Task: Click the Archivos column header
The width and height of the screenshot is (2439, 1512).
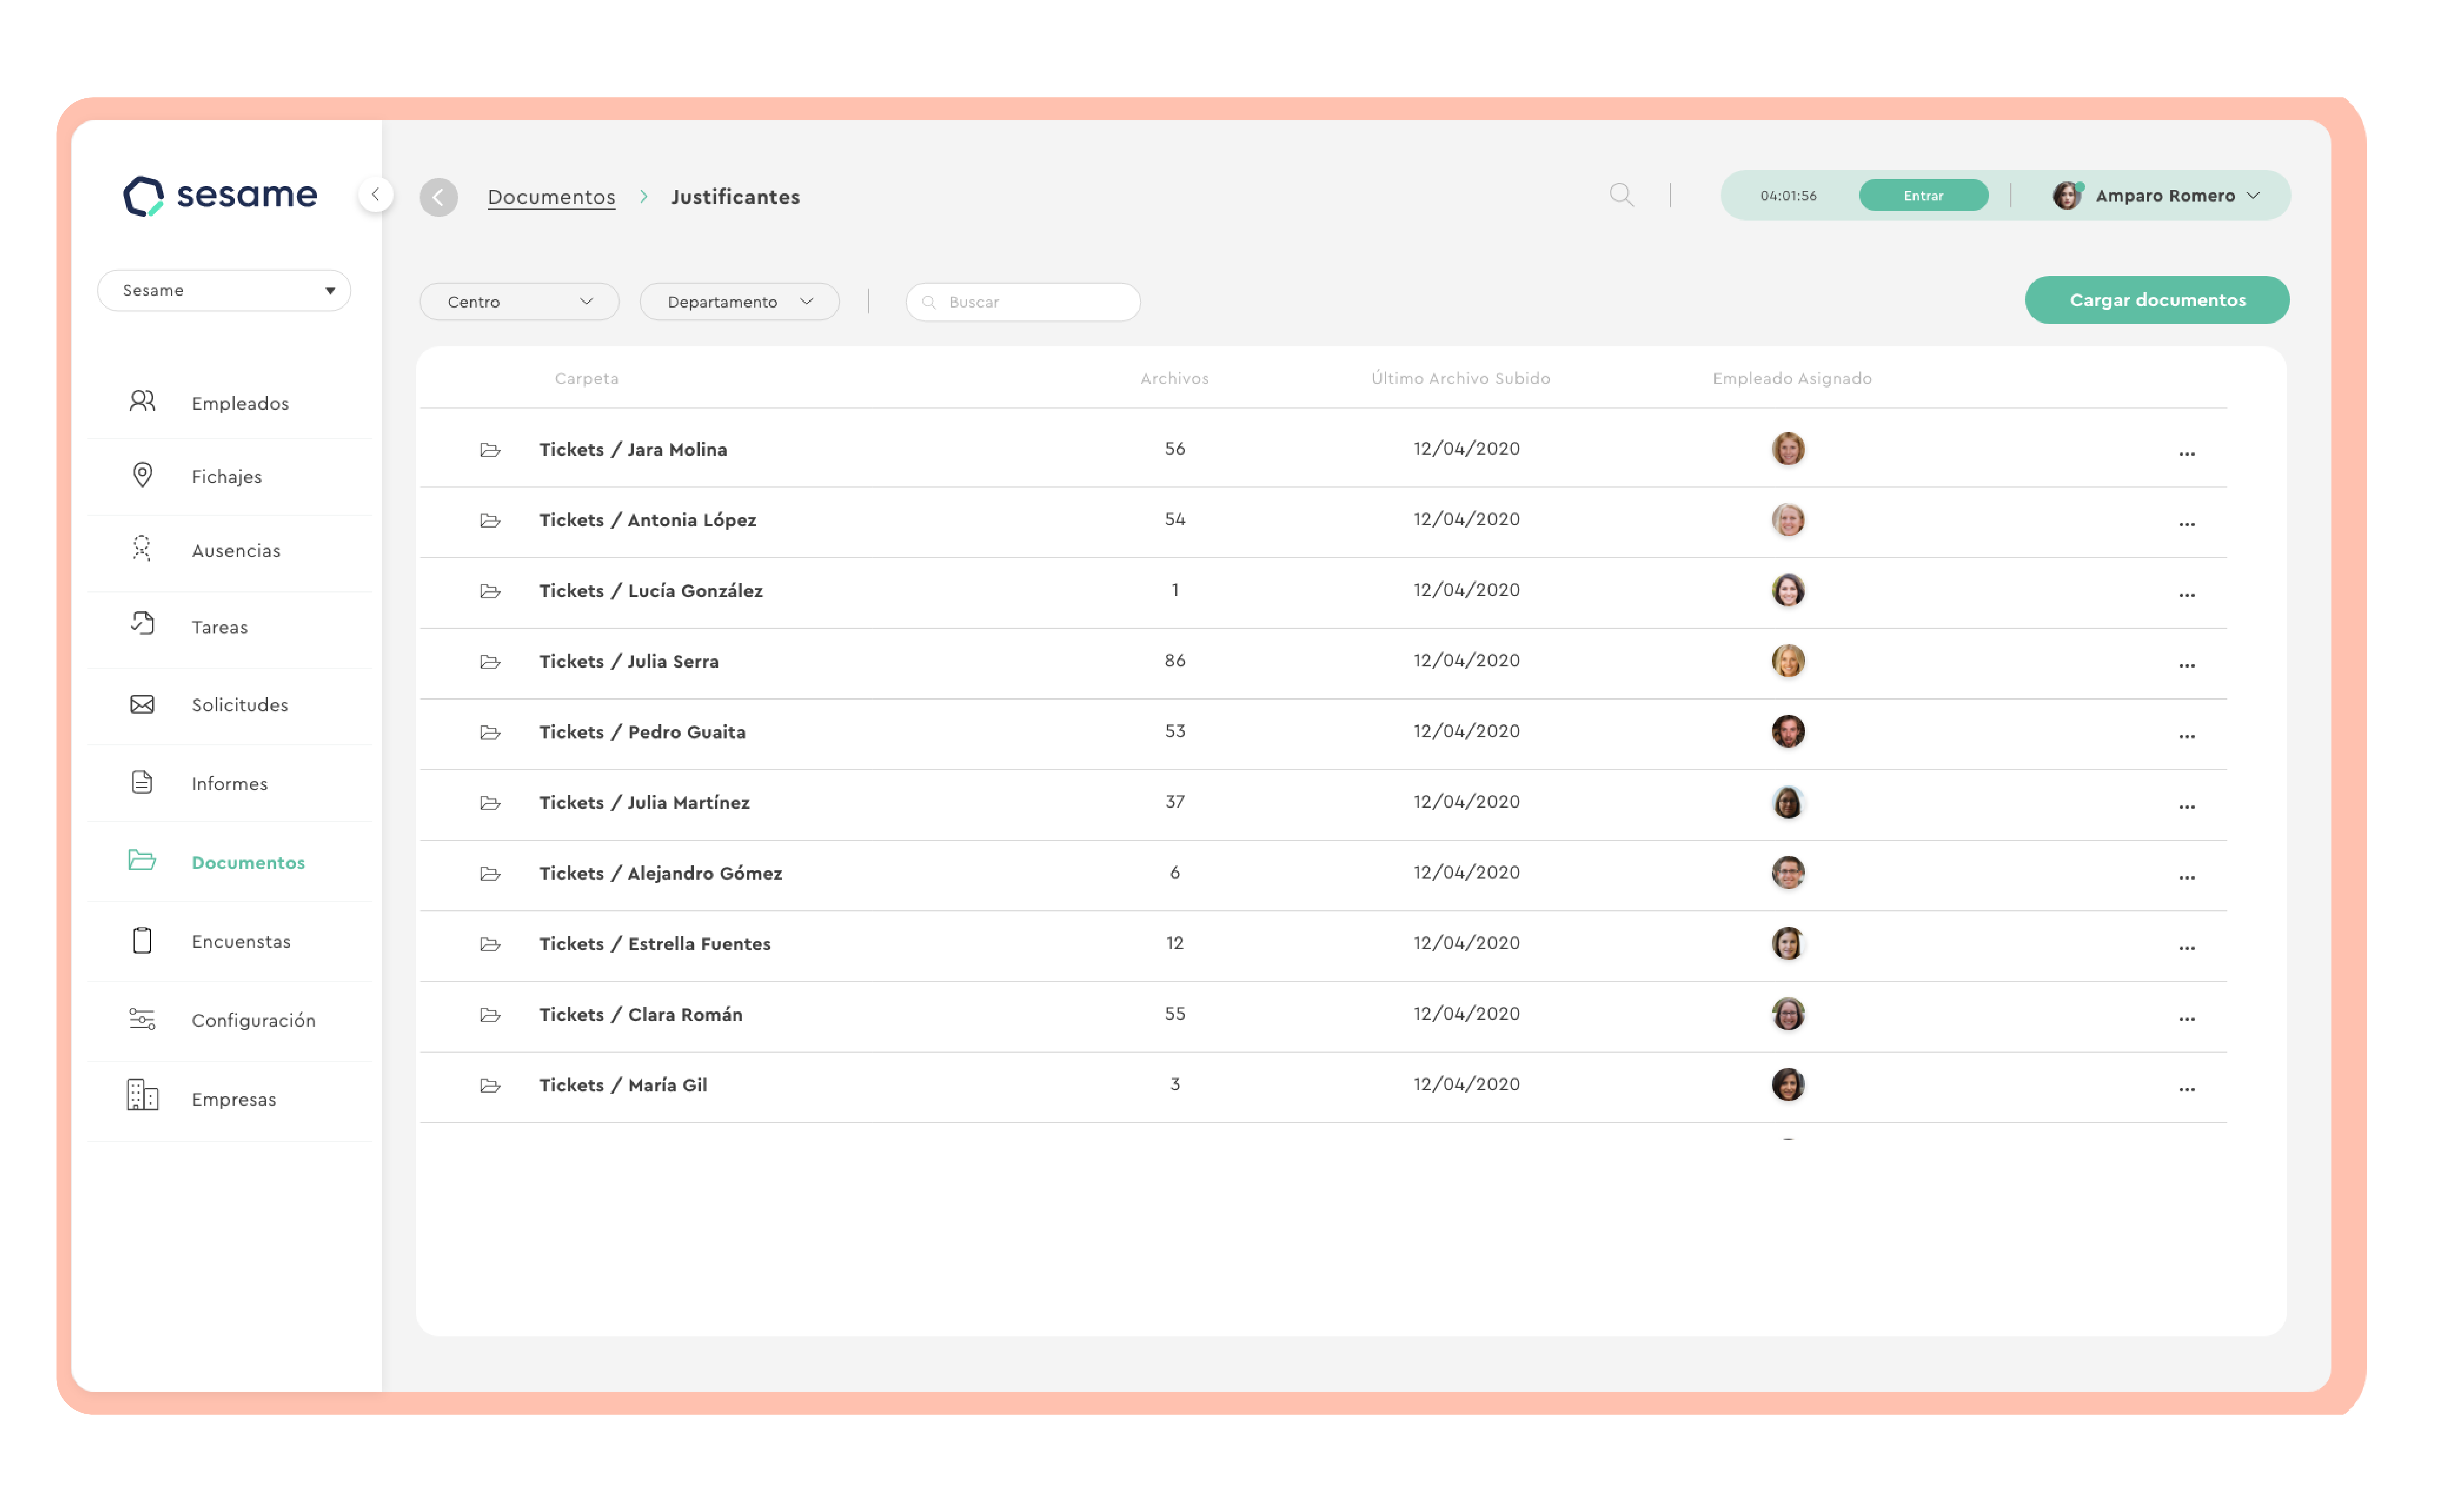Action: (x=1174, y=378)
